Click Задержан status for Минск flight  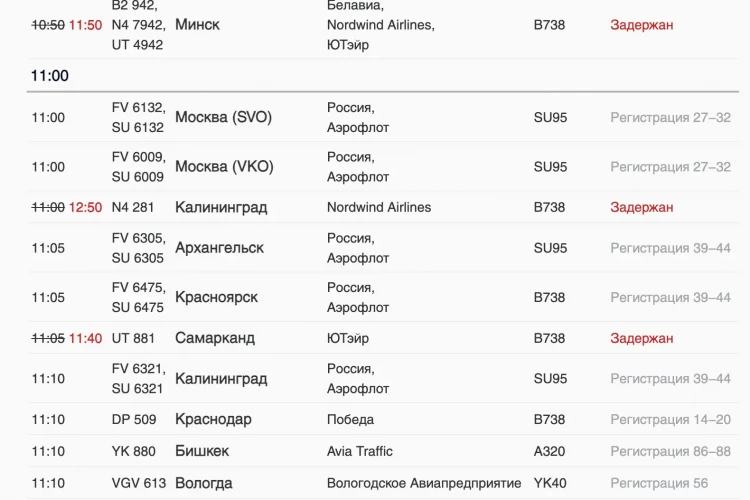coord(641,25)
